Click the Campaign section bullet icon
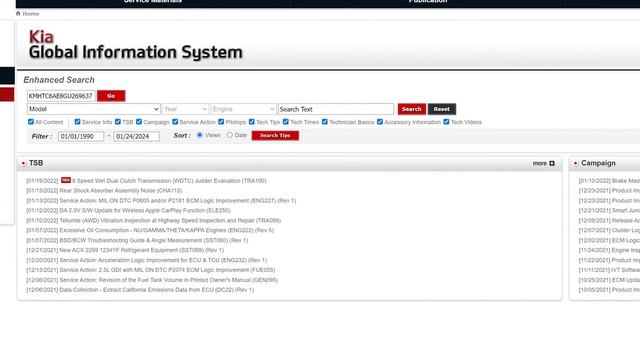The width and height of the screenshot is (640, 360). click(x=576, y=163)
